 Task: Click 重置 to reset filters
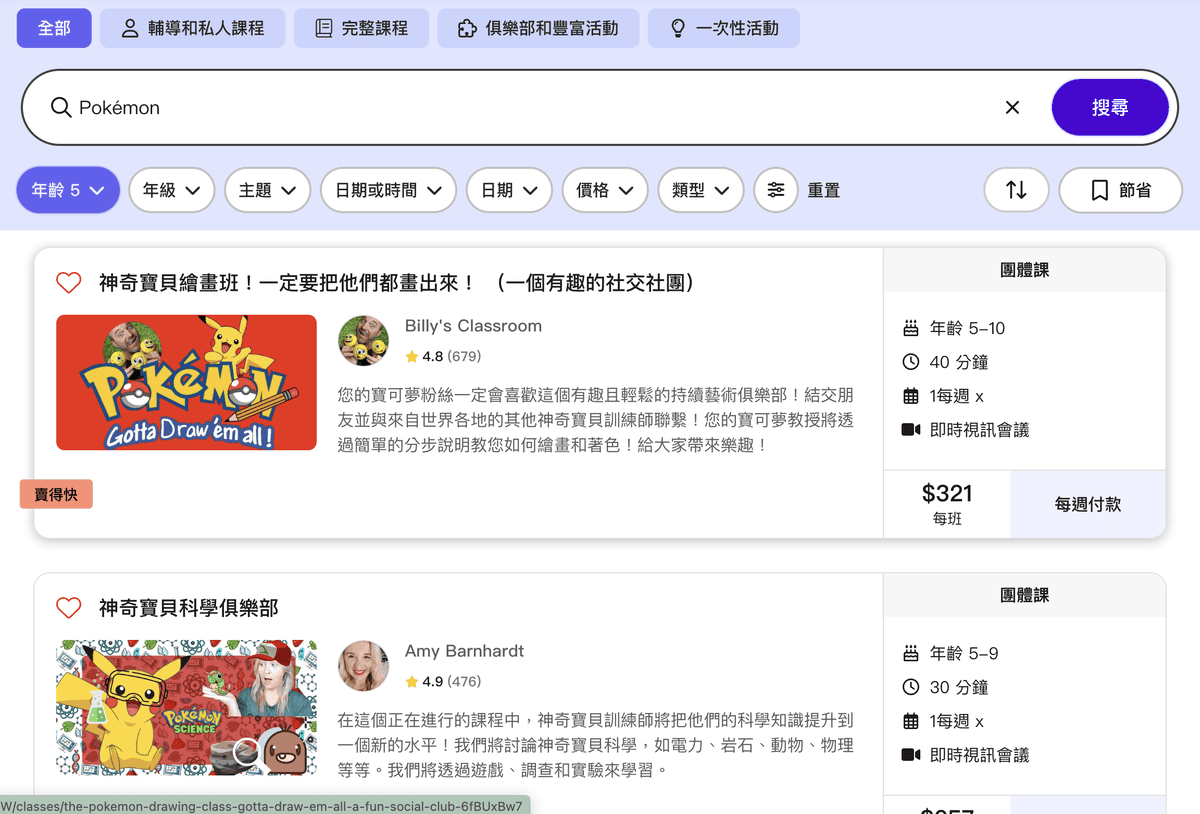[824, 190]
